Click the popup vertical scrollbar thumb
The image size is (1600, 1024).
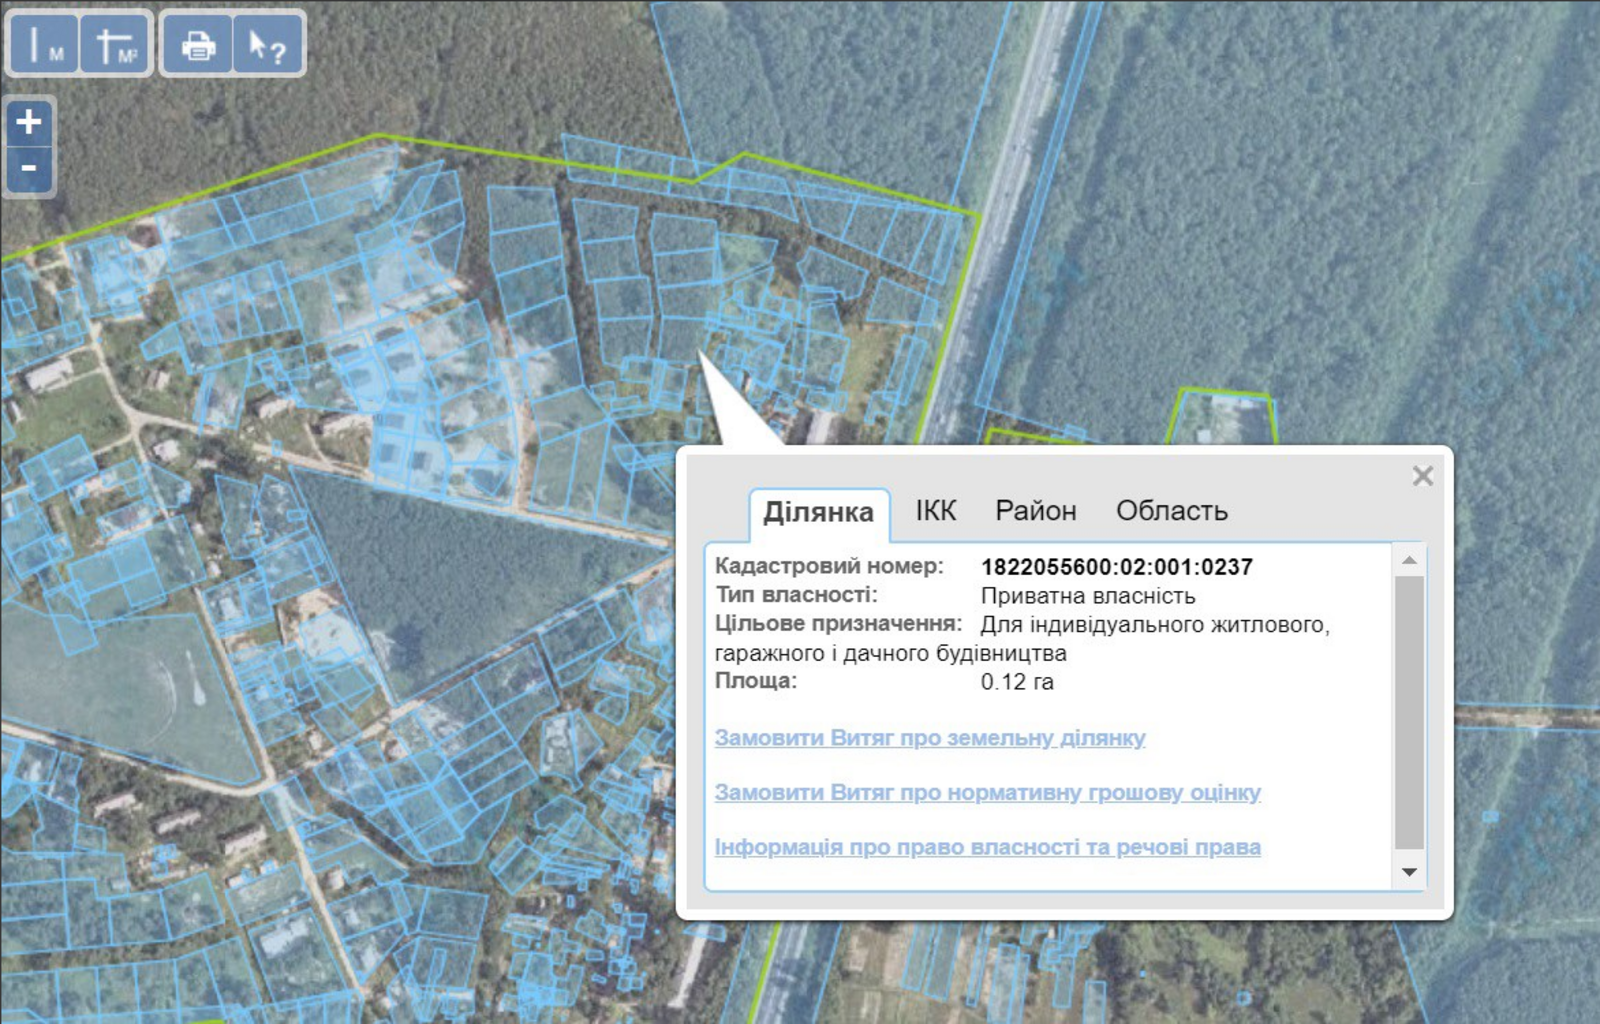tap(1409, 710)
